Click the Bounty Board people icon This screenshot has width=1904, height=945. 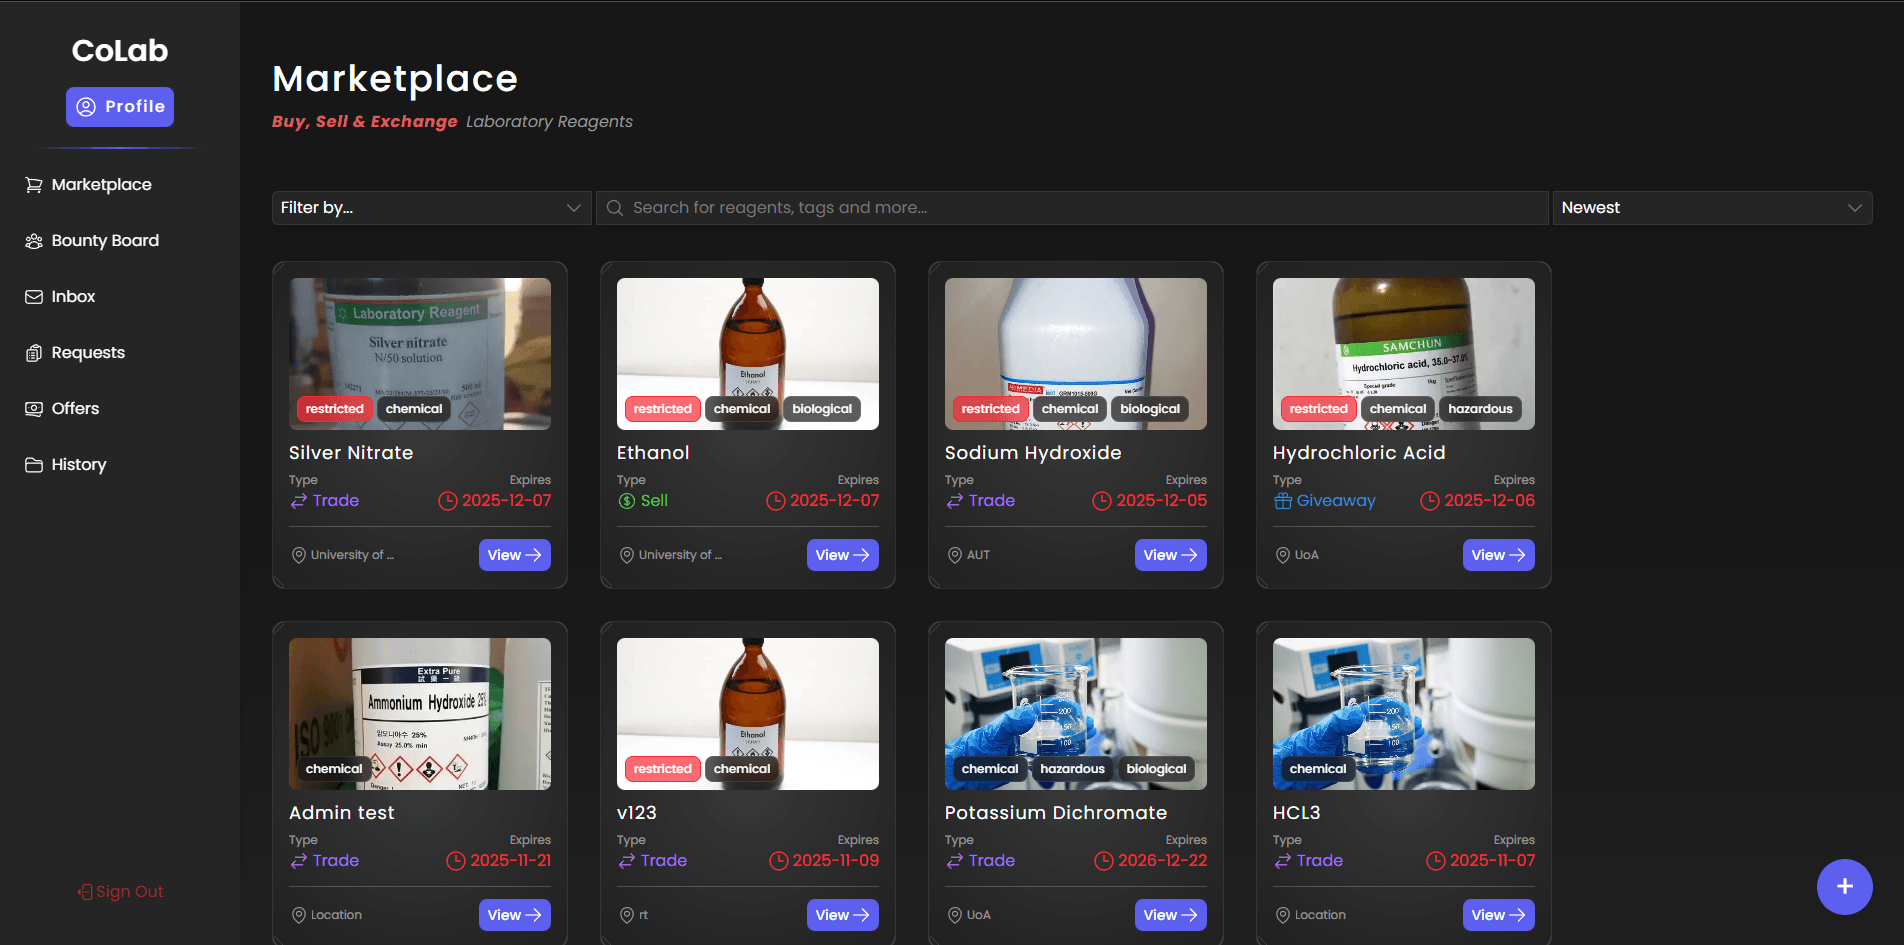(x=34, y=241)
